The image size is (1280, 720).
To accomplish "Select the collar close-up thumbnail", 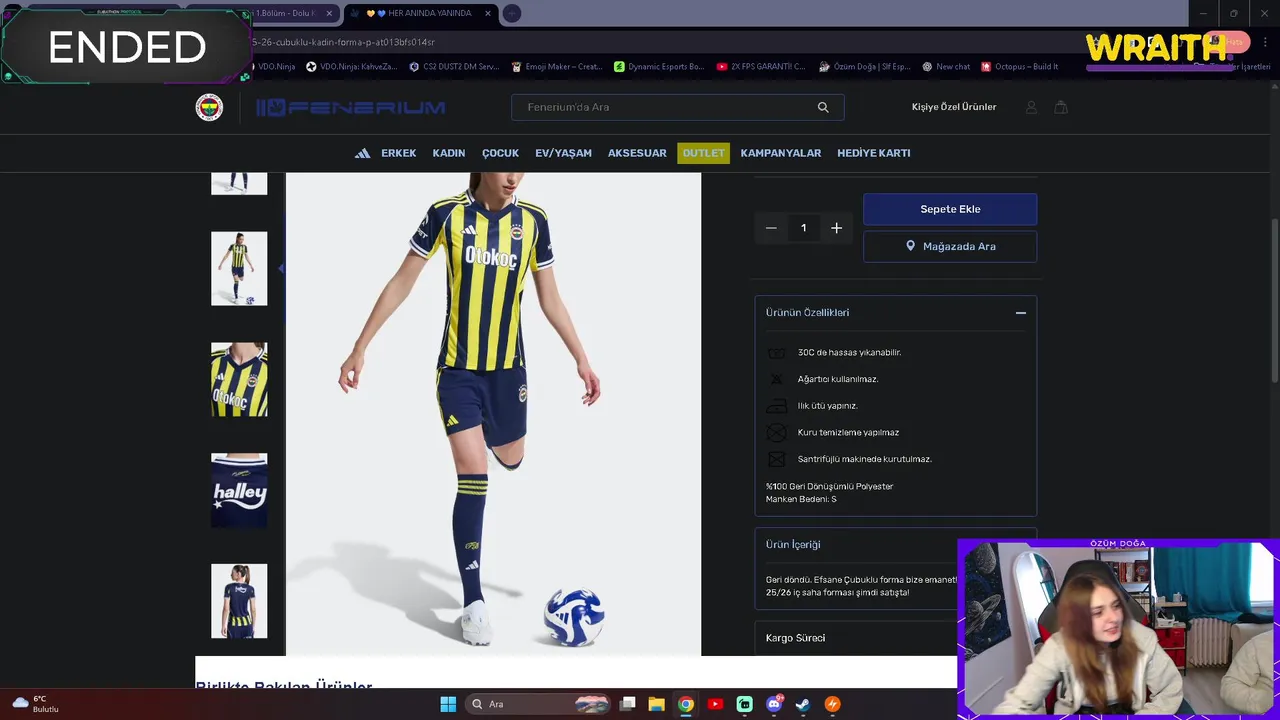I will [239, 380].
